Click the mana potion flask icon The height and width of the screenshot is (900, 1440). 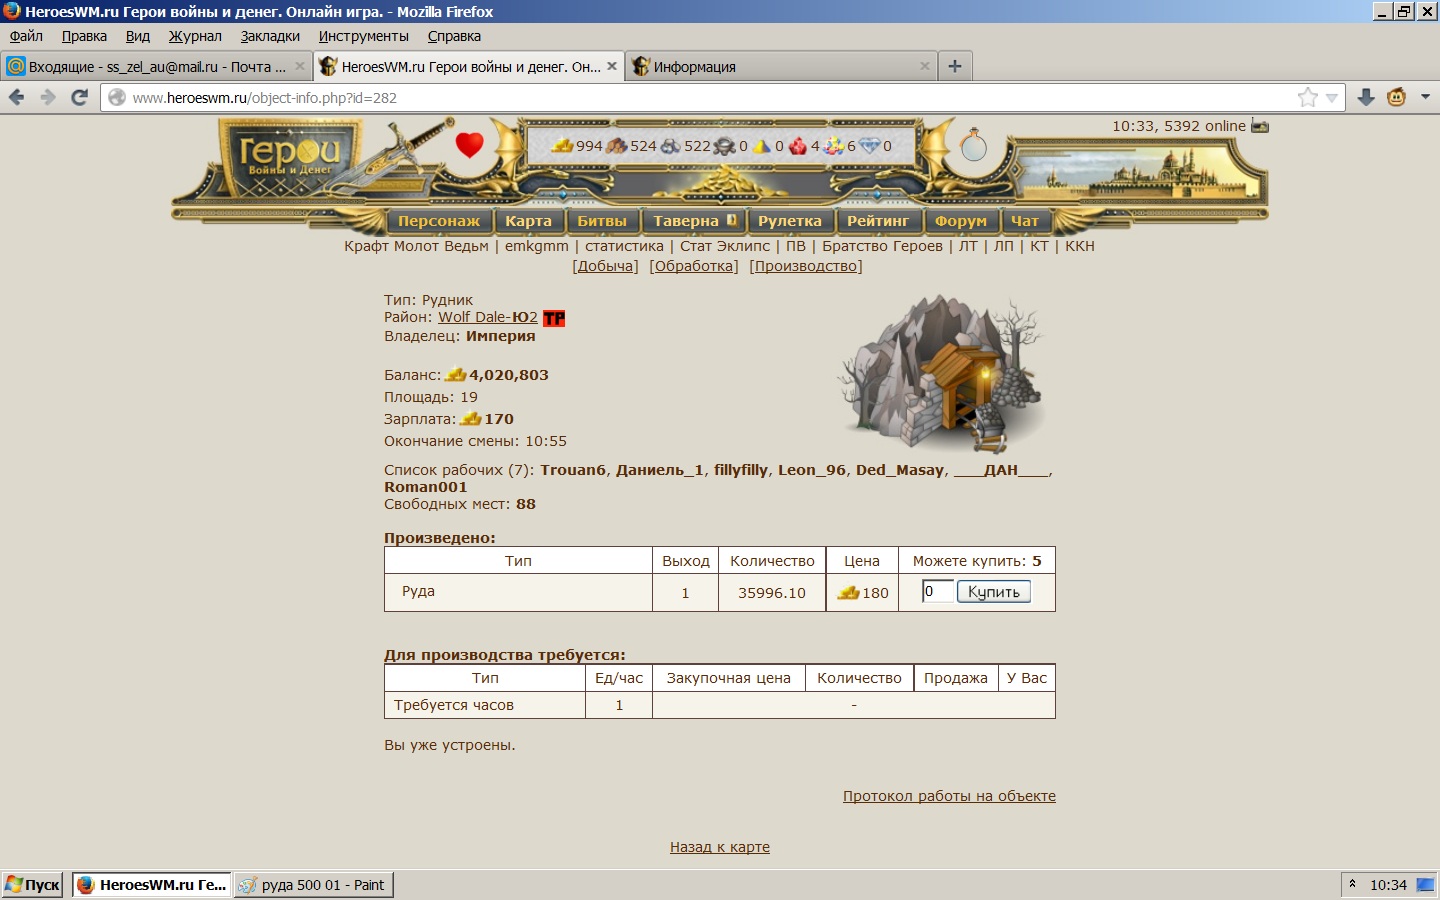coord(973,145)
